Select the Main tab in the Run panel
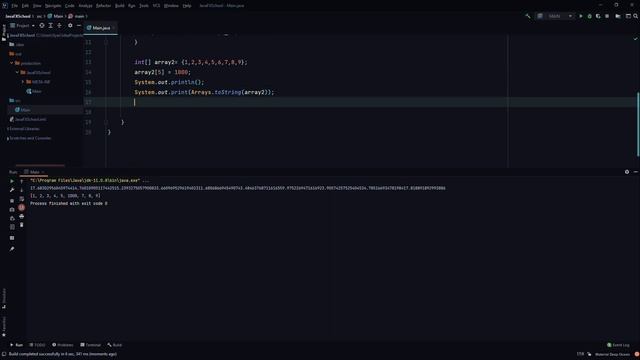Screen dimensions: 640x360 (x=34, y=172)
